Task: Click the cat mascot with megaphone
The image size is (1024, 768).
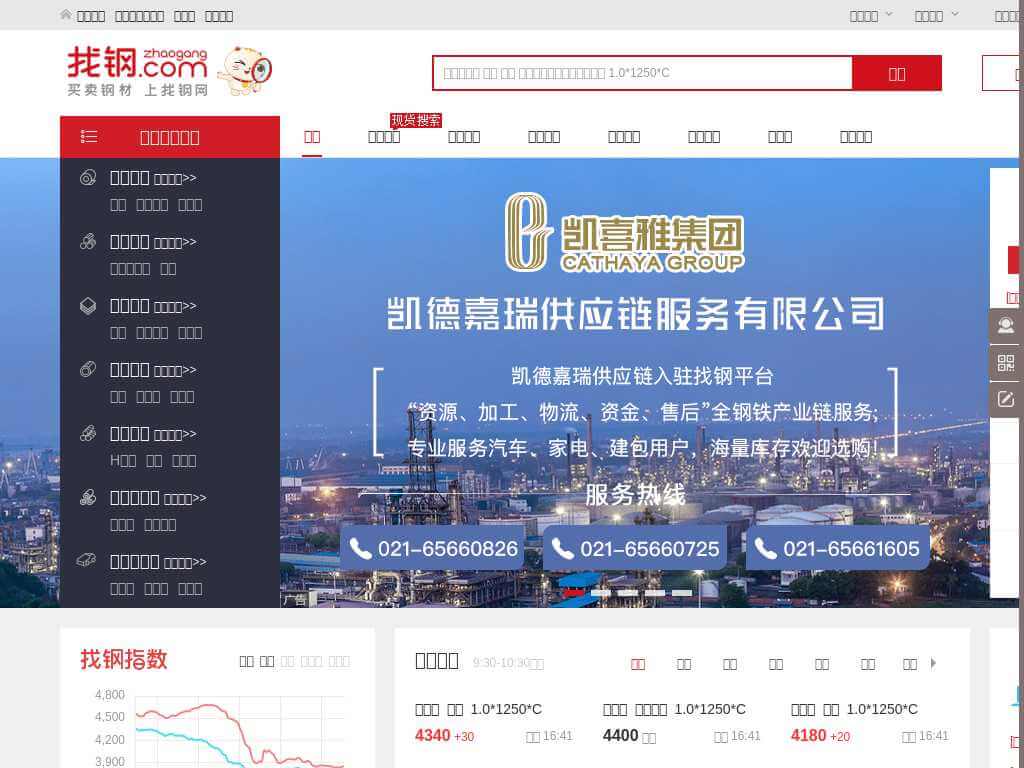Action: [244, 71]
